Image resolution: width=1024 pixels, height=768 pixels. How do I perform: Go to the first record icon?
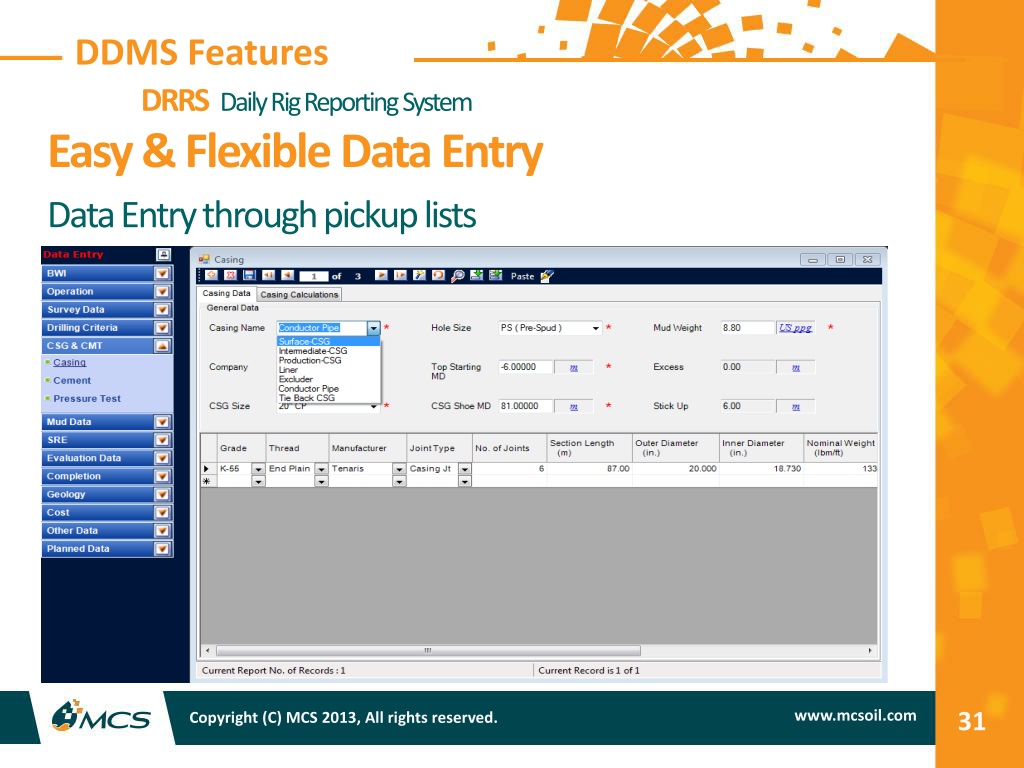tap(268, 276)
